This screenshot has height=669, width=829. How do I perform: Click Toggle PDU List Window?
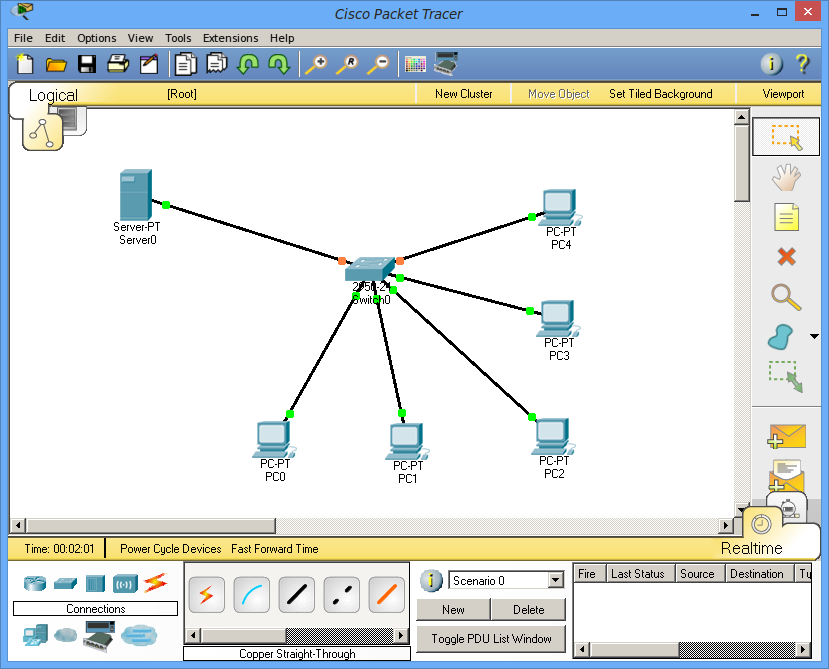[x=491, y=639]
